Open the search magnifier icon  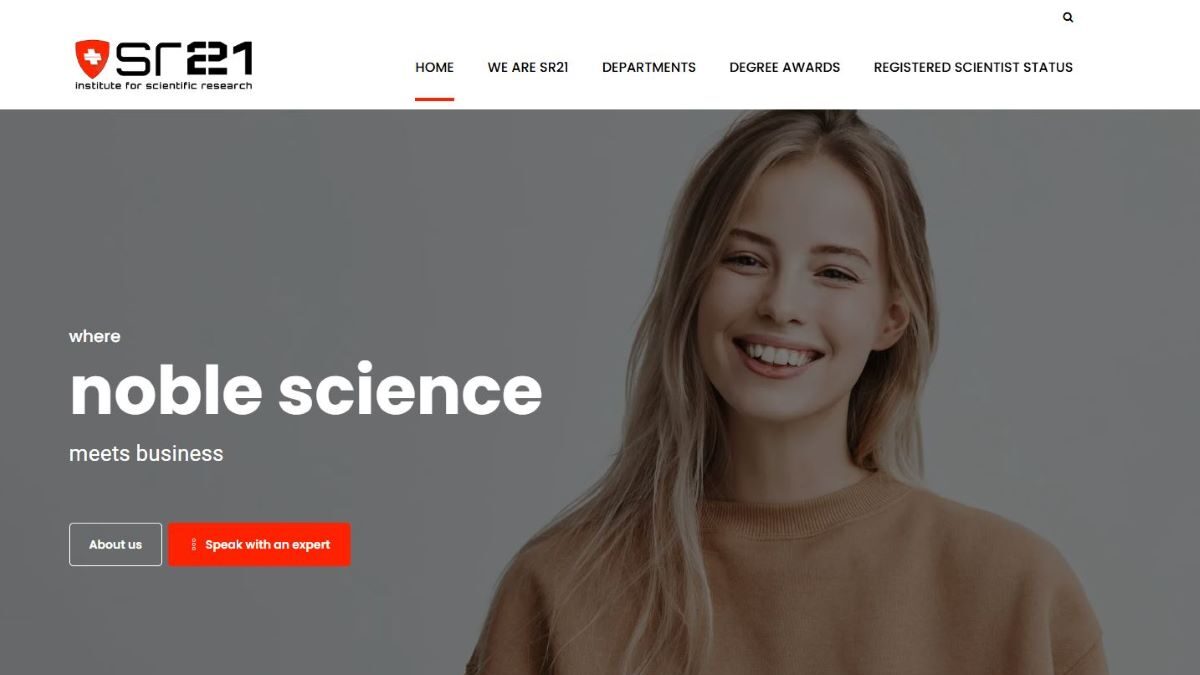click(x=1068, y=17)
